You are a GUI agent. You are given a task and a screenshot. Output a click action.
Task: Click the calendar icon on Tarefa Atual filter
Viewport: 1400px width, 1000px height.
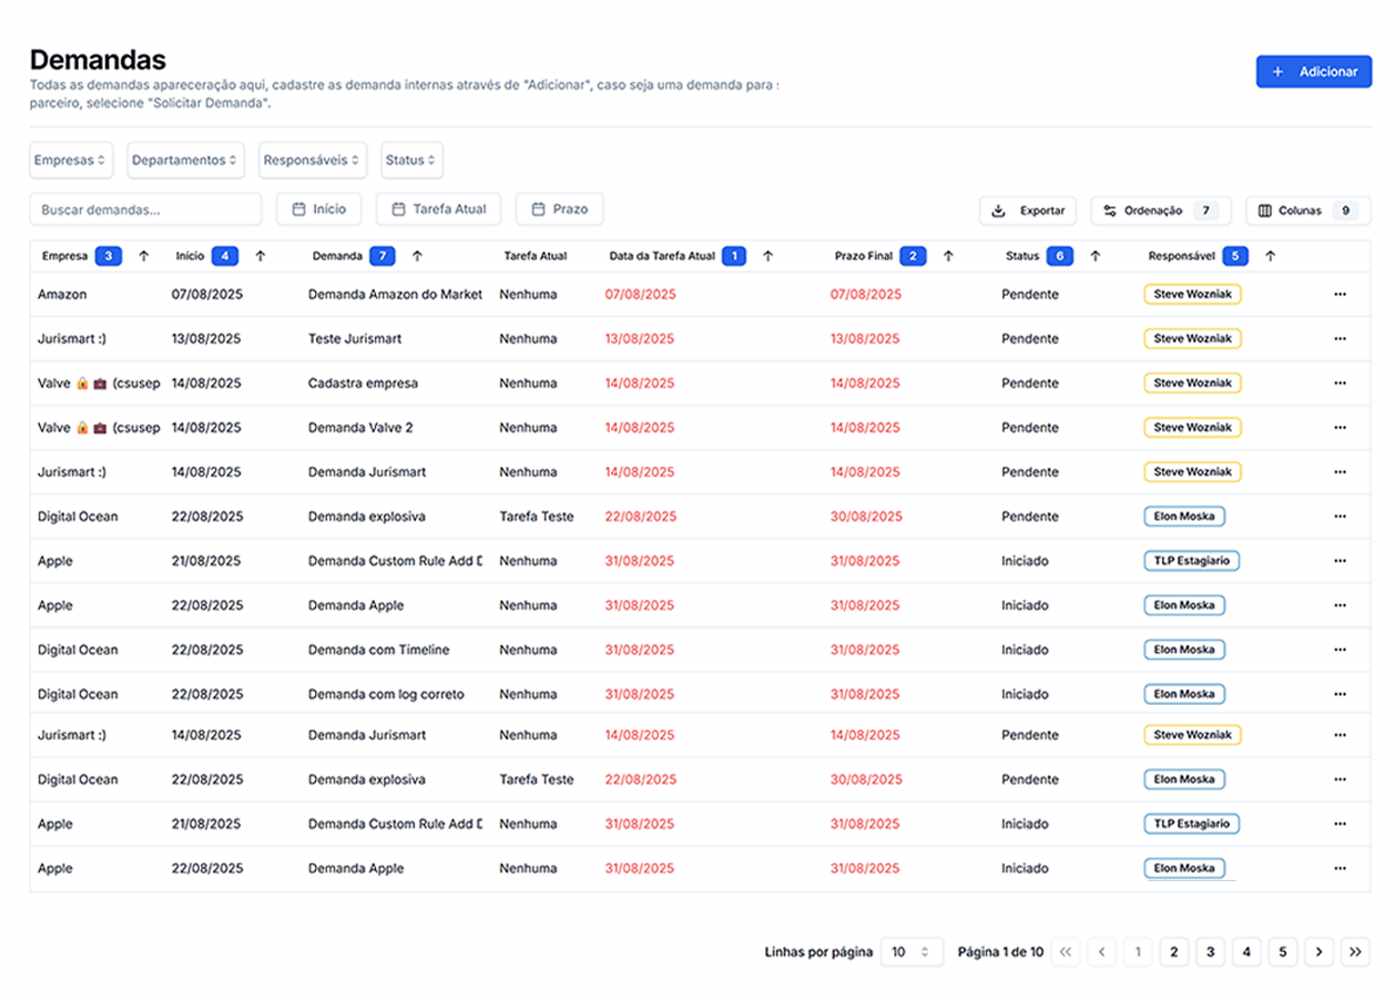point(397,209)
